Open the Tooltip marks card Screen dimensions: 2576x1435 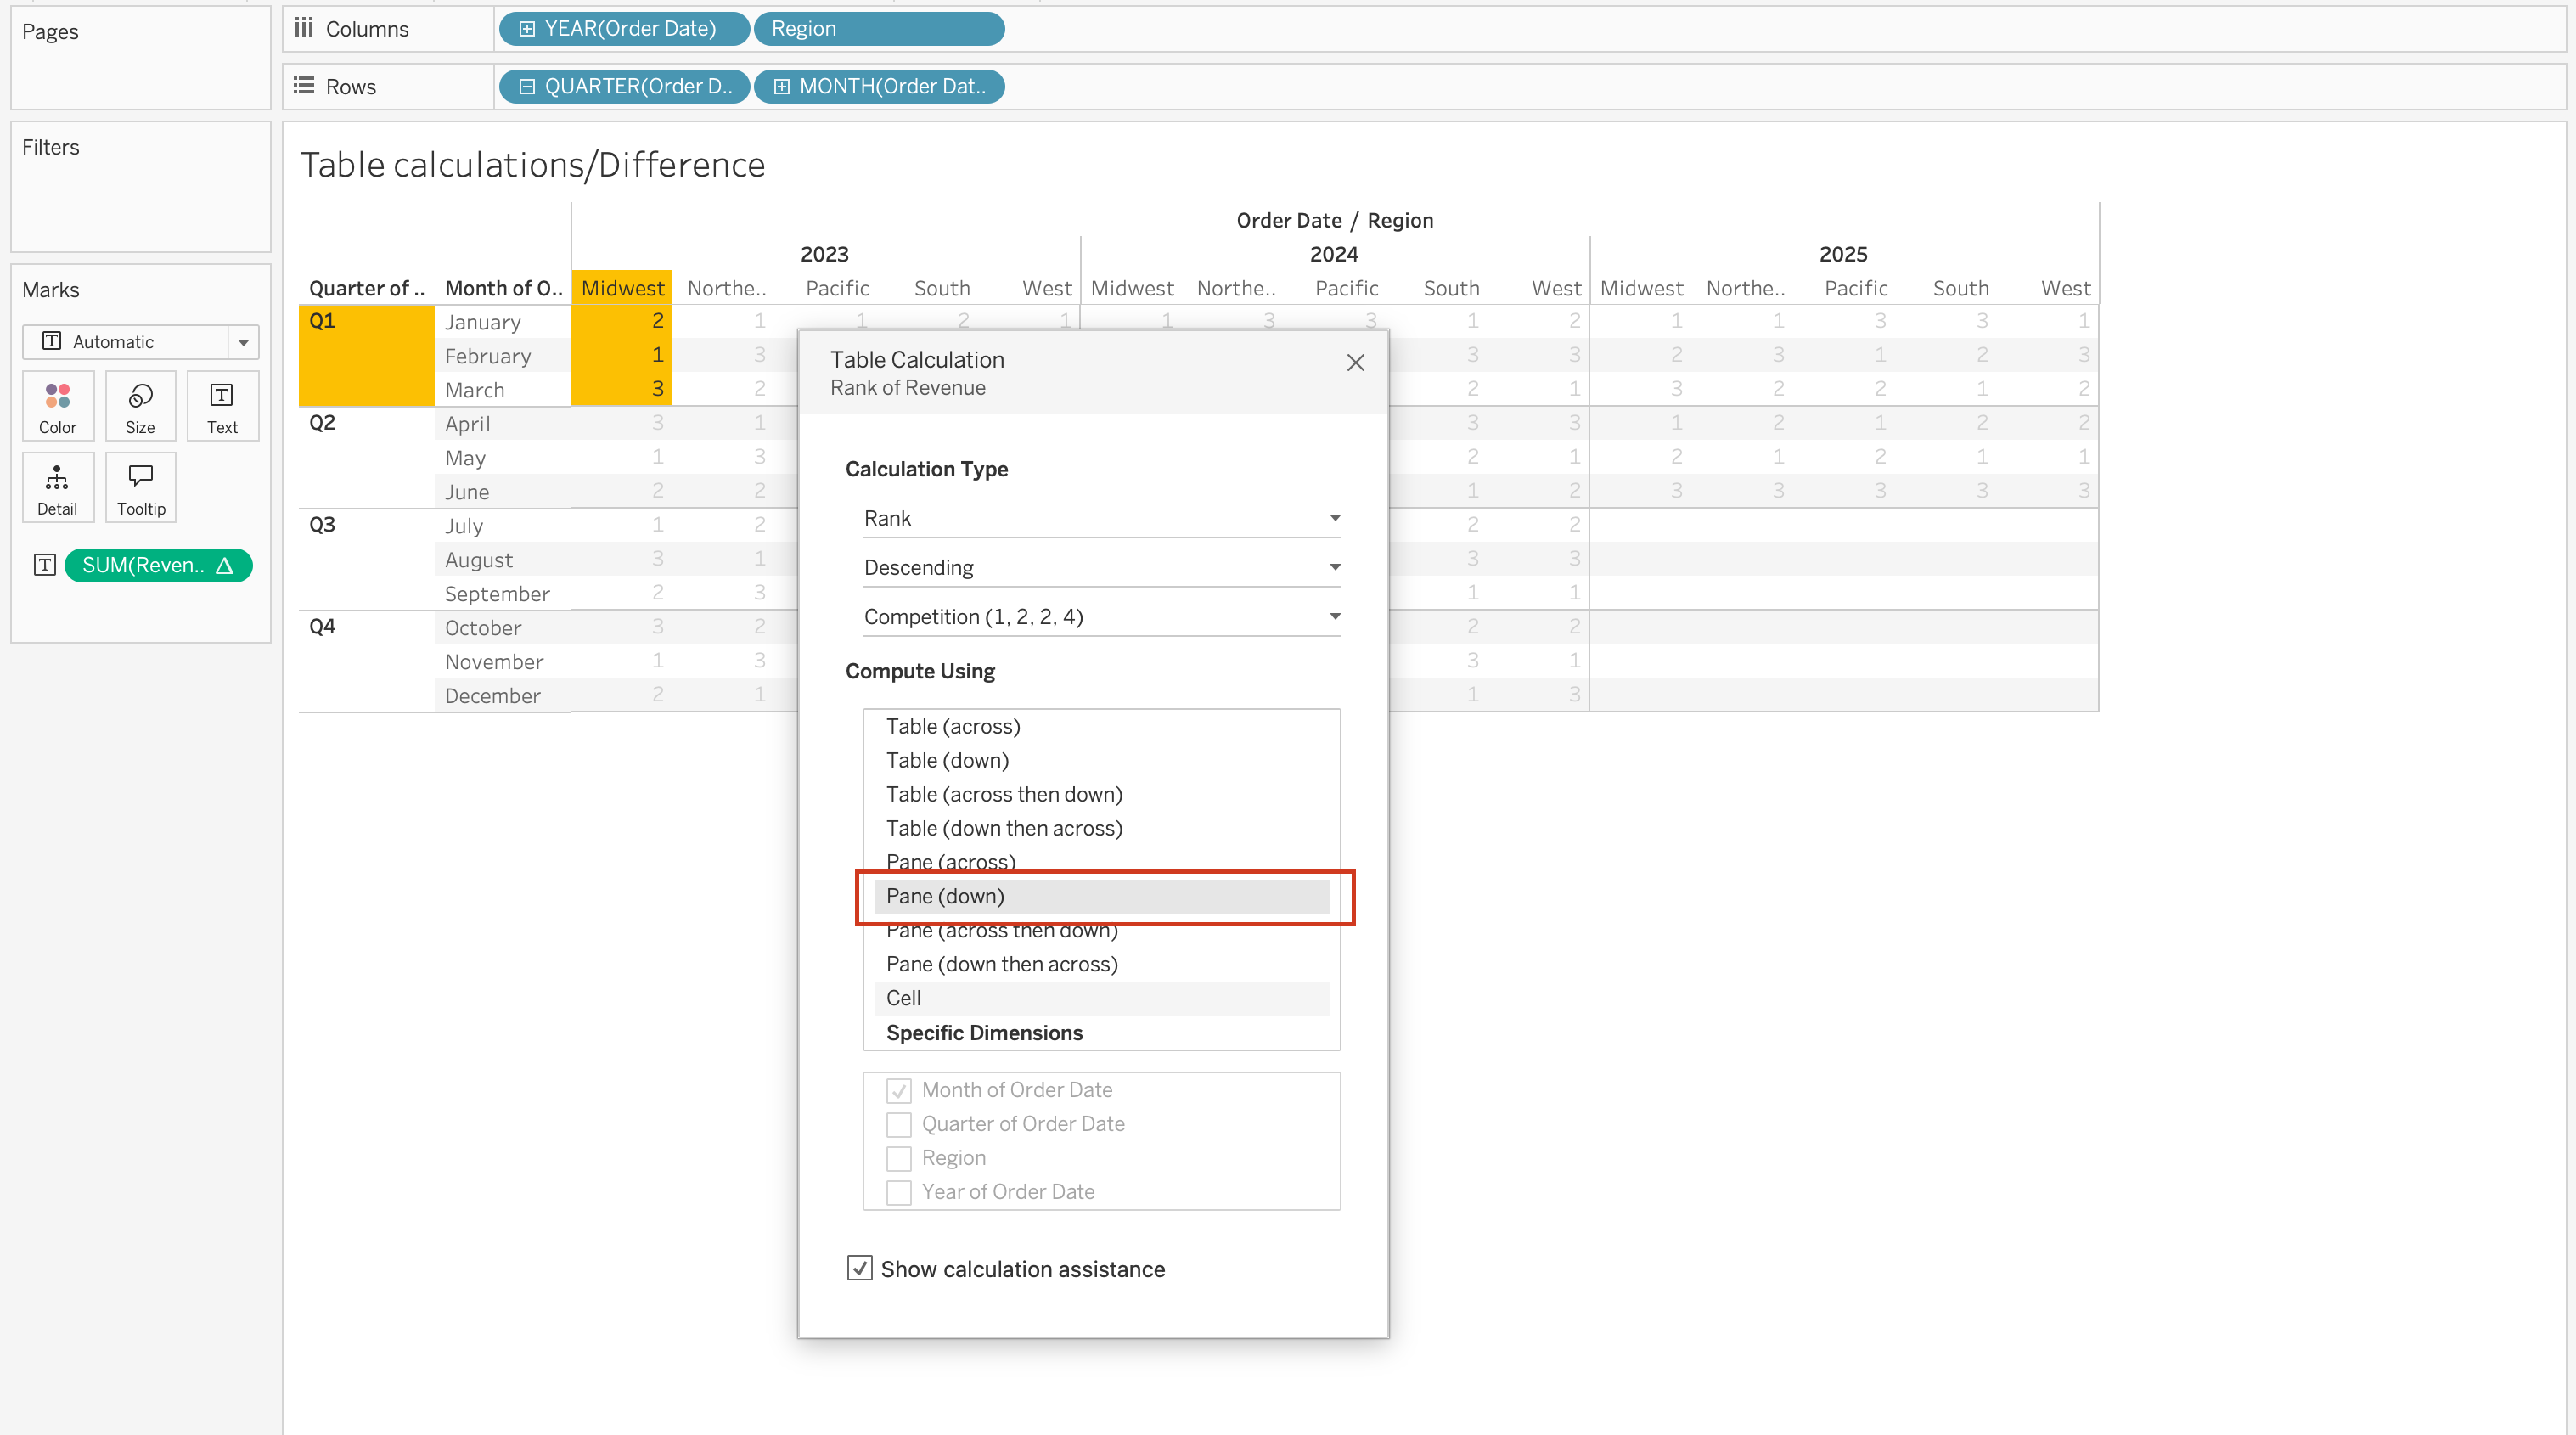140,488
